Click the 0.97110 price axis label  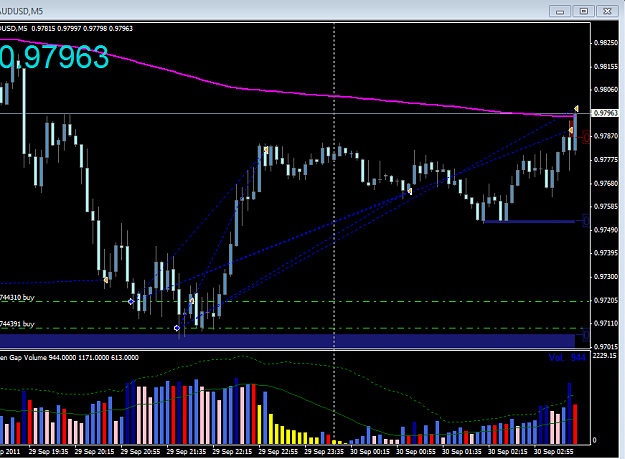click(x=606, y=324)
